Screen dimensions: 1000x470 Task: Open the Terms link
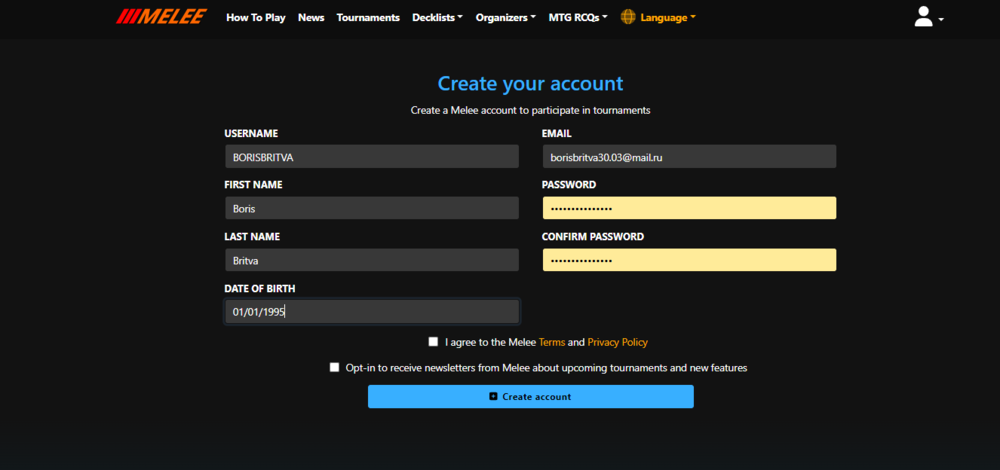[552, 342]
